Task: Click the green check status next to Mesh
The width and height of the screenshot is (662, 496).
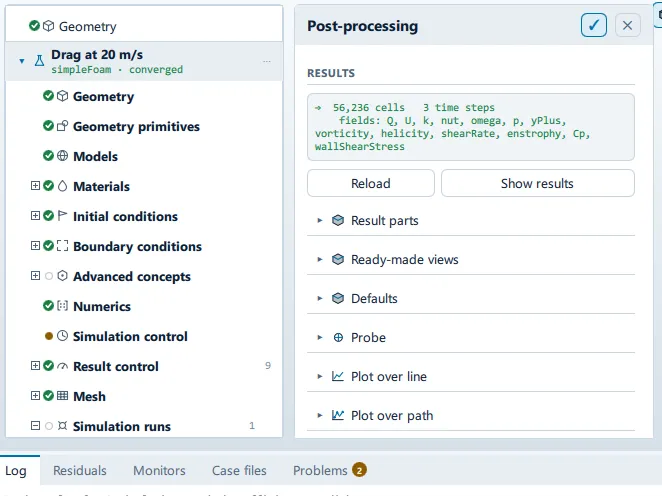Action: point(49,396)
